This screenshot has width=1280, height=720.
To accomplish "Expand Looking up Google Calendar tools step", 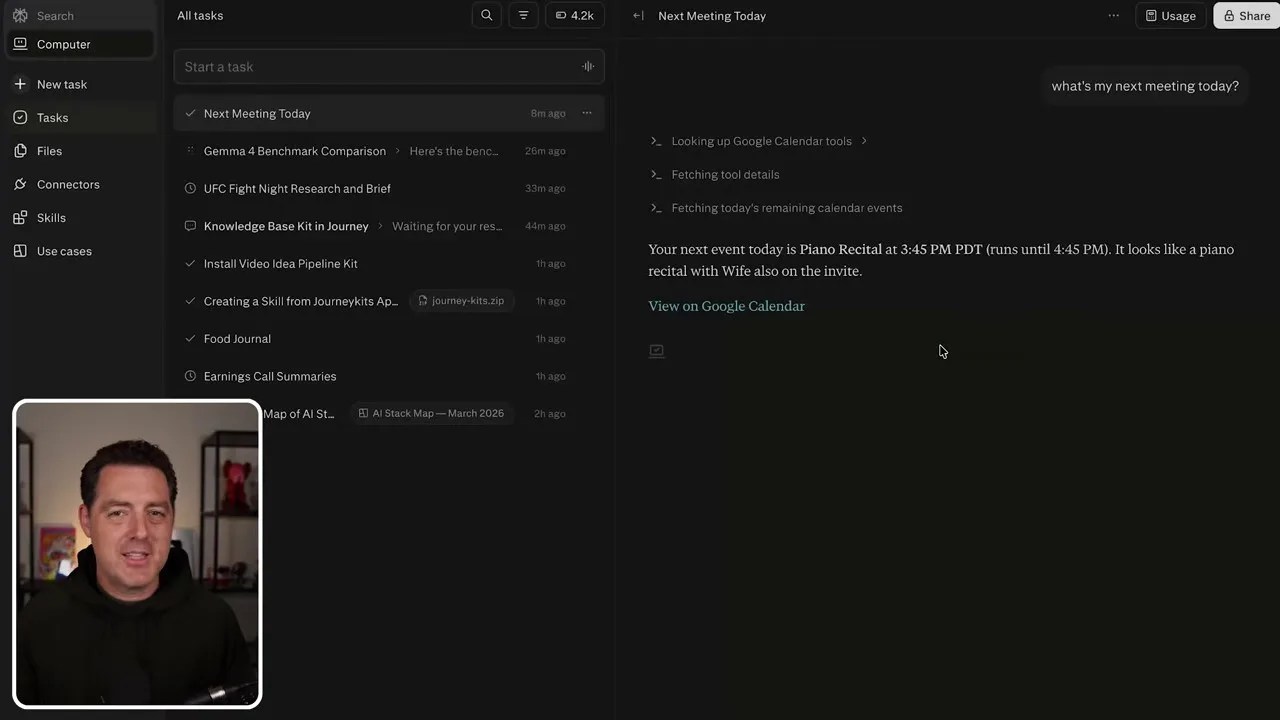I will (x=759, y=141).
